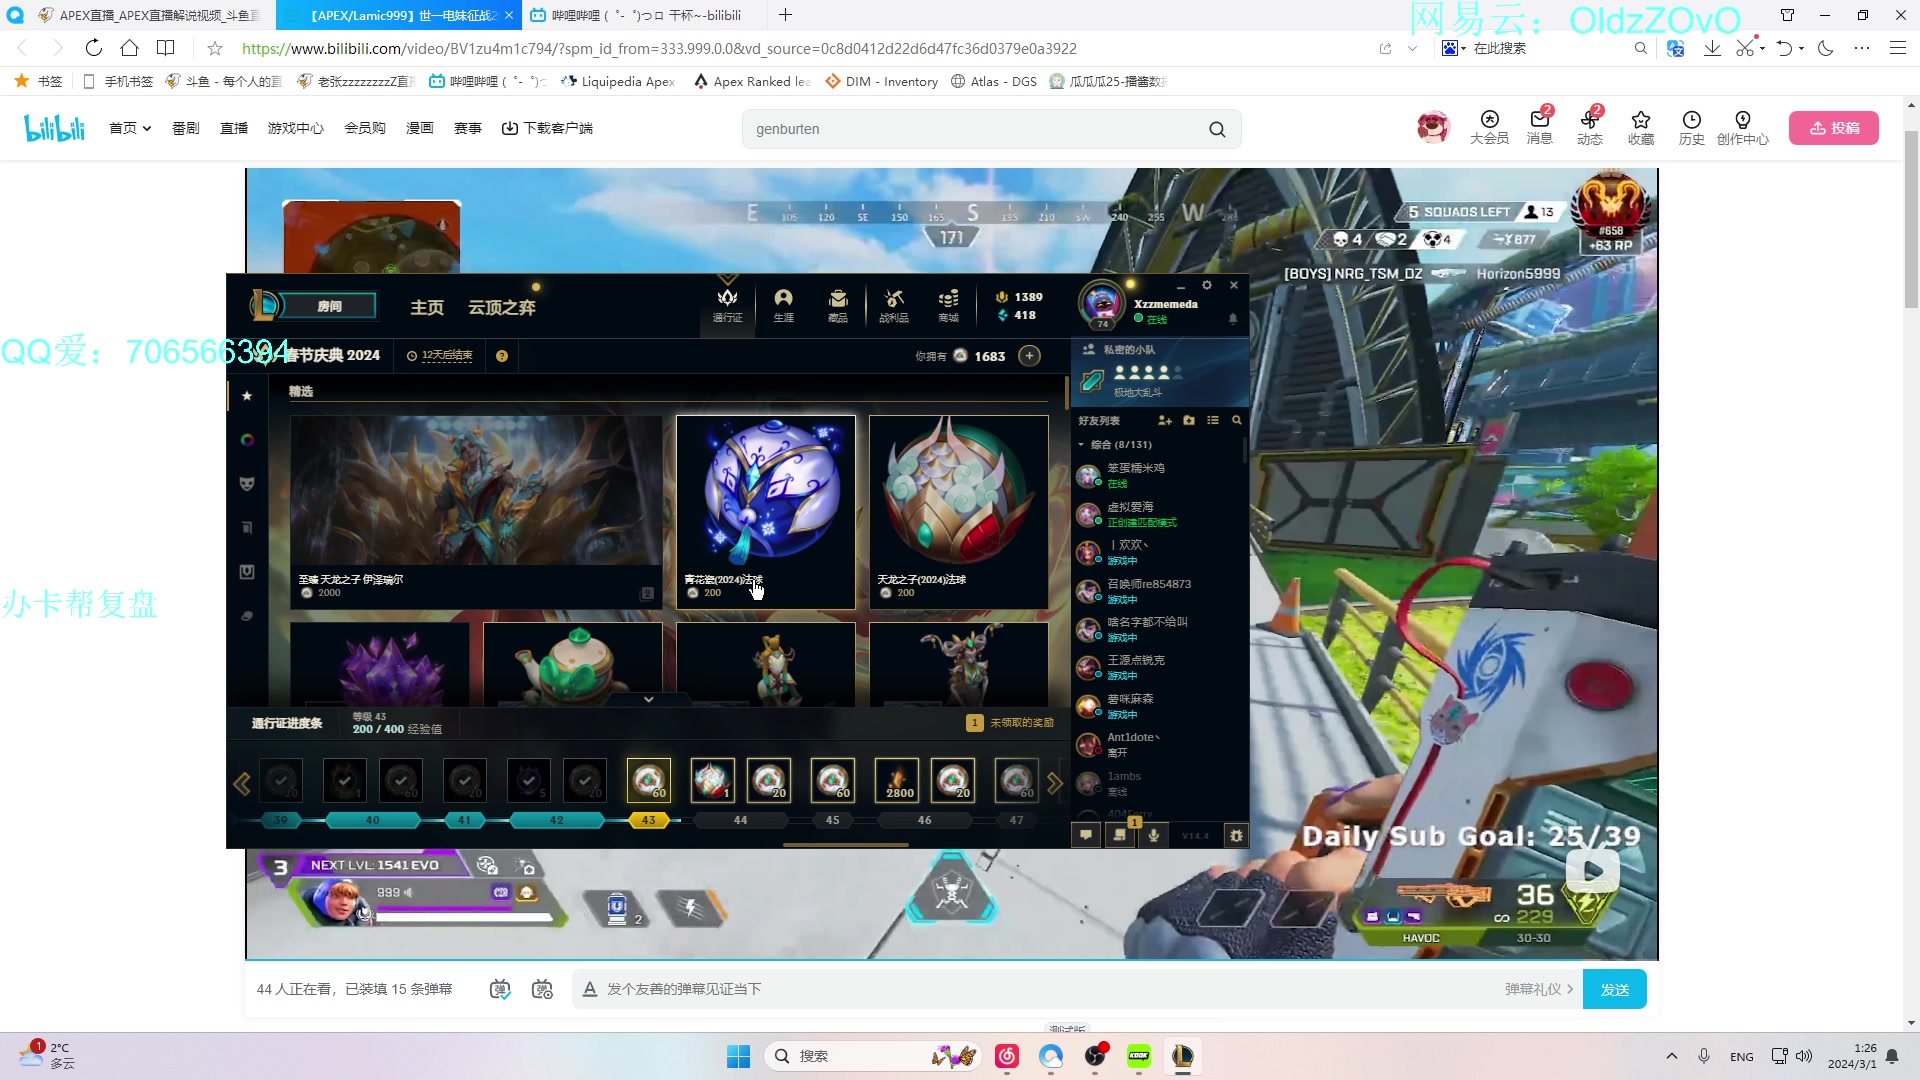1920x1080 pixels.
Task: Open the browser hamburger main menu
Action: [x=1897, y=48]
